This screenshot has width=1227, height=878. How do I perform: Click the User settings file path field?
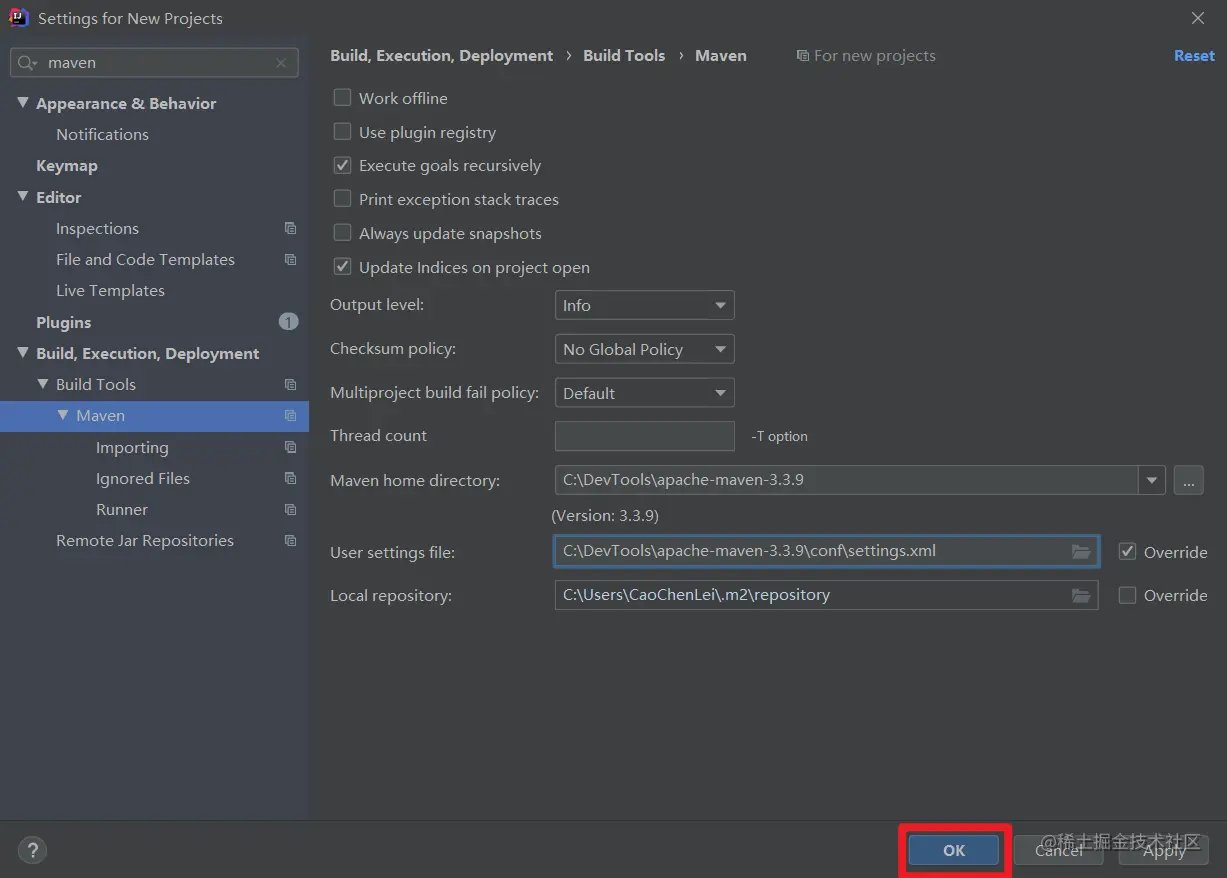click(x=826, y=551)
